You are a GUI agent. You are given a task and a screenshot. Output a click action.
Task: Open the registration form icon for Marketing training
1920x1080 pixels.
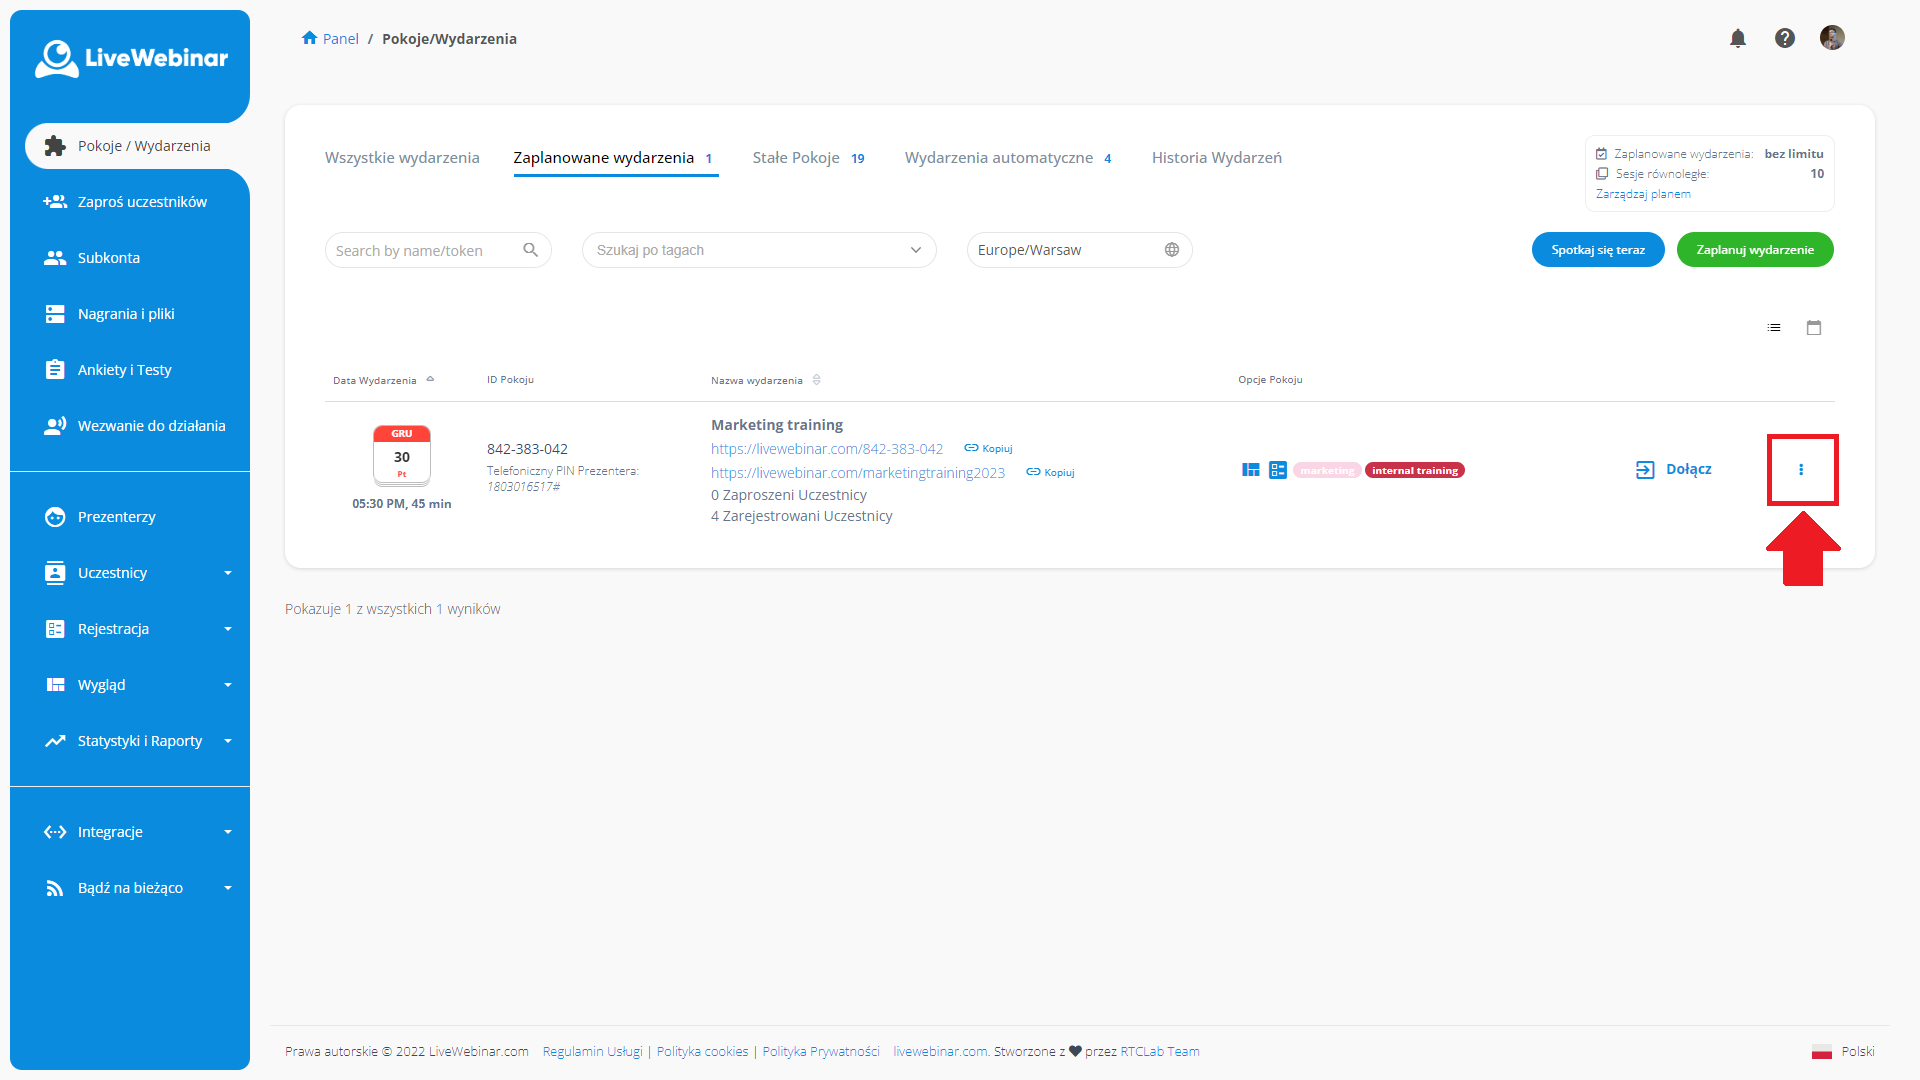pyautogui.click(x=1279, y=469)
